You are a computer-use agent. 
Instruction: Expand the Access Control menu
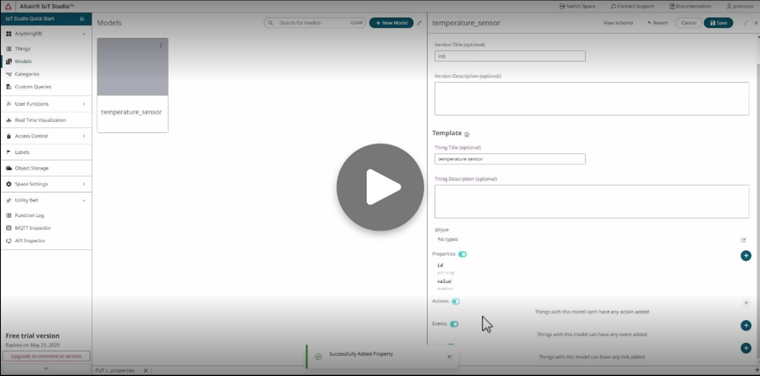[x=46, y=136]
